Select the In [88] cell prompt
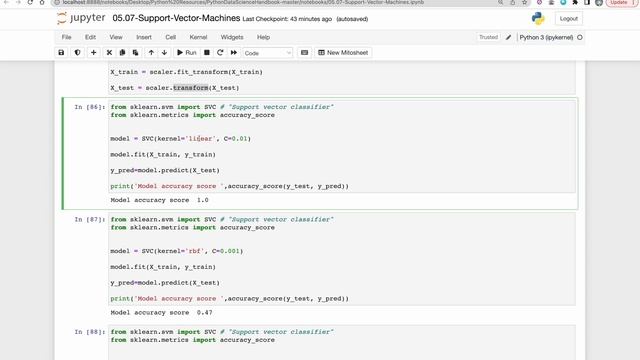Screen dimensions: 640x360 [89, 332]
